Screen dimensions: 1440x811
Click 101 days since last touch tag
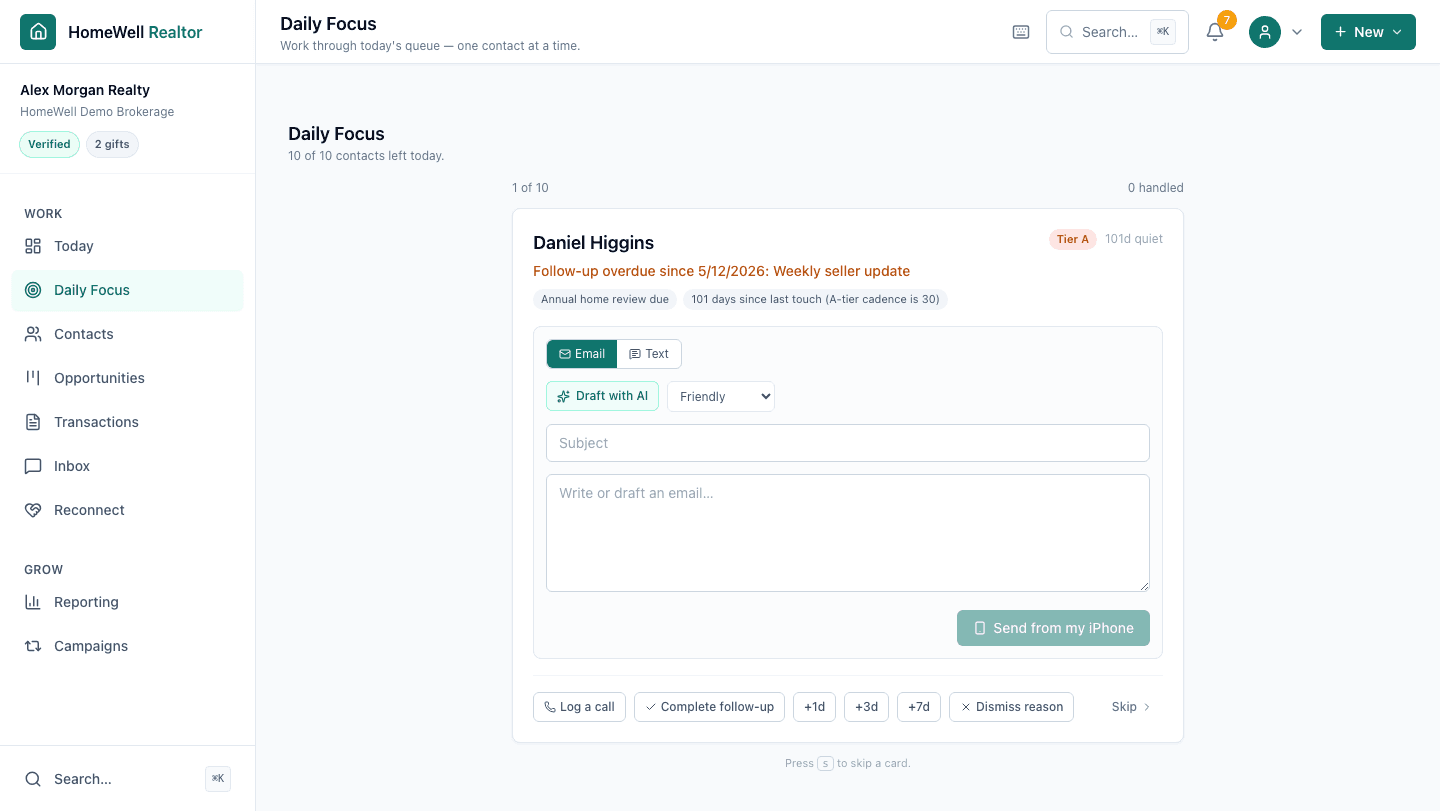pyautogui.click(x=815, y=299)
